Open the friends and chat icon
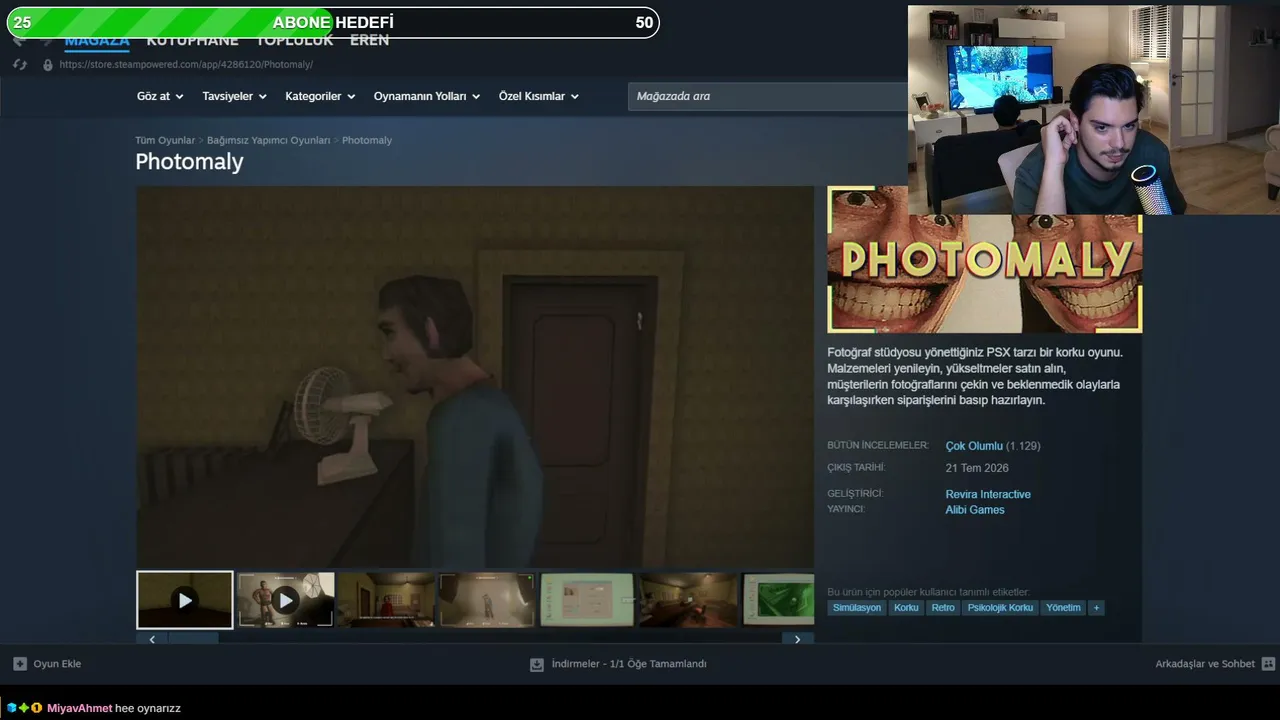Image resolution: width=1280 pixels, height=720 pixels. click(x=1268, y=664)
